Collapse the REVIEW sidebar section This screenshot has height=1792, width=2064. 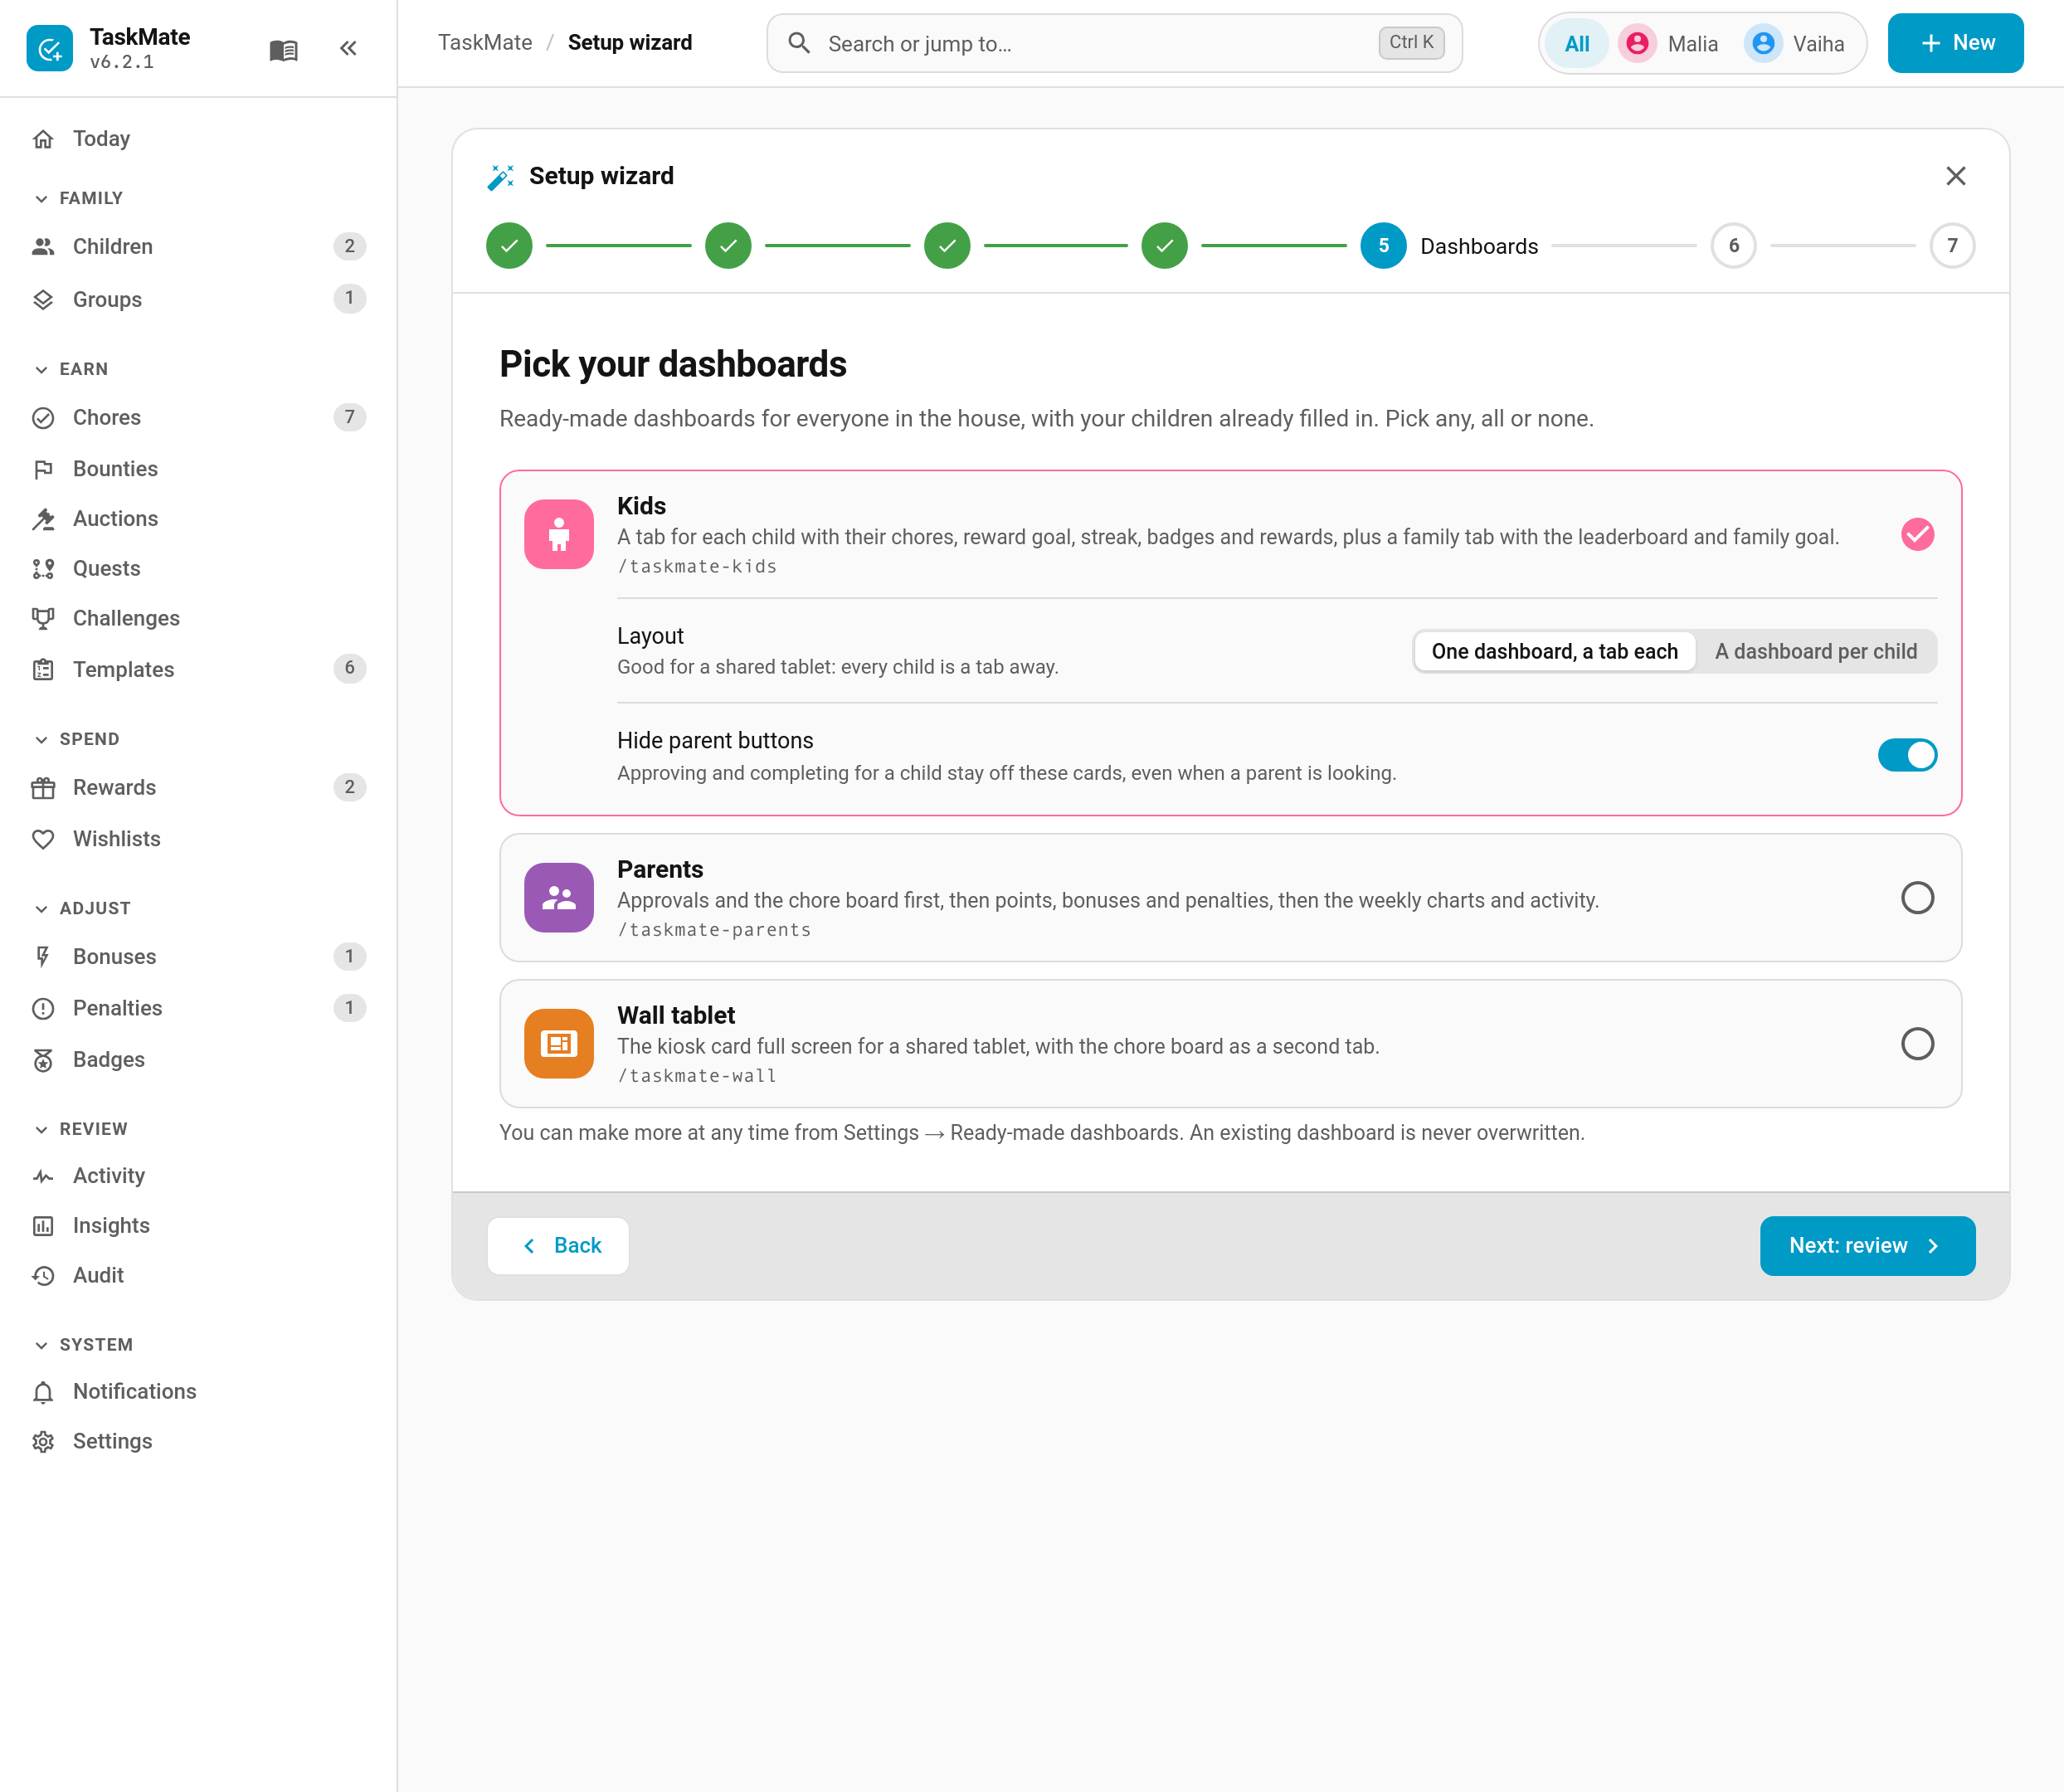tap(82, 1129)
